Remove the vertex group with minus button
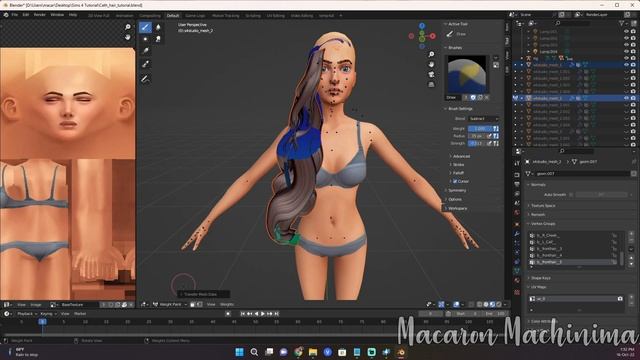 [x=631, y=241]
